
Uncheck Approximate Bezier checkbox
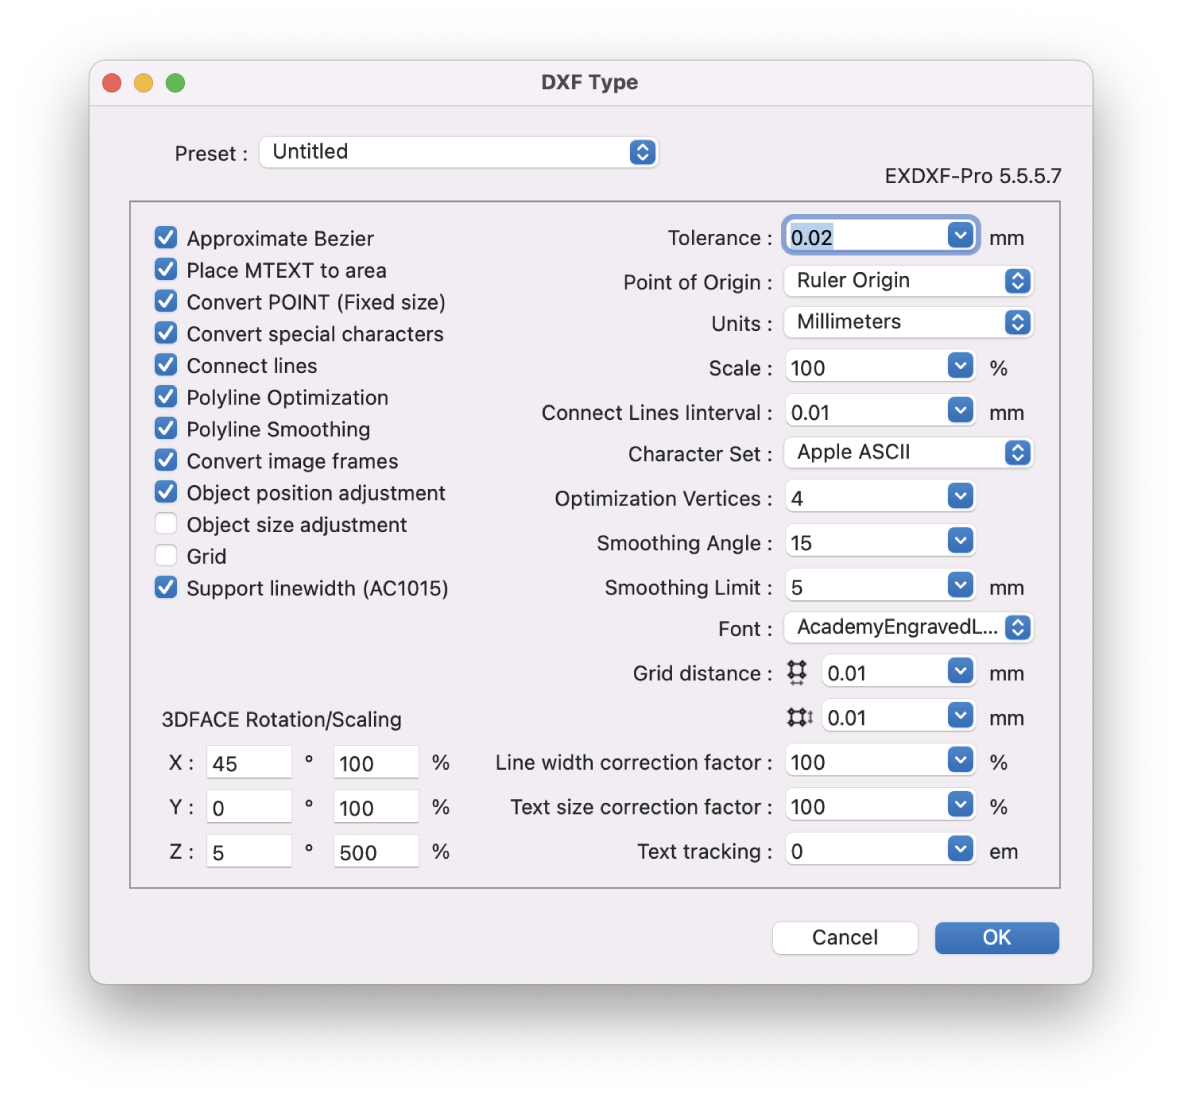166,238
